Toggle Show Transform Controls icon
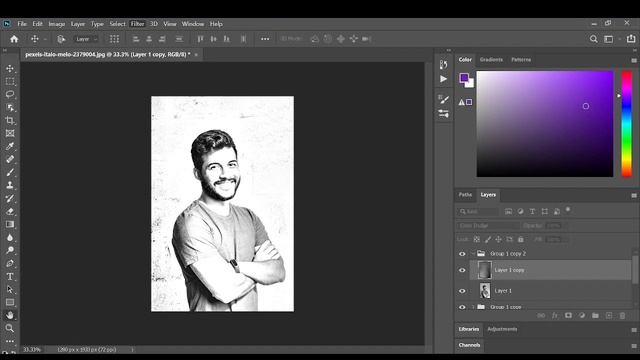This screenshot has width=640, height=360. [x=114, y=39]
